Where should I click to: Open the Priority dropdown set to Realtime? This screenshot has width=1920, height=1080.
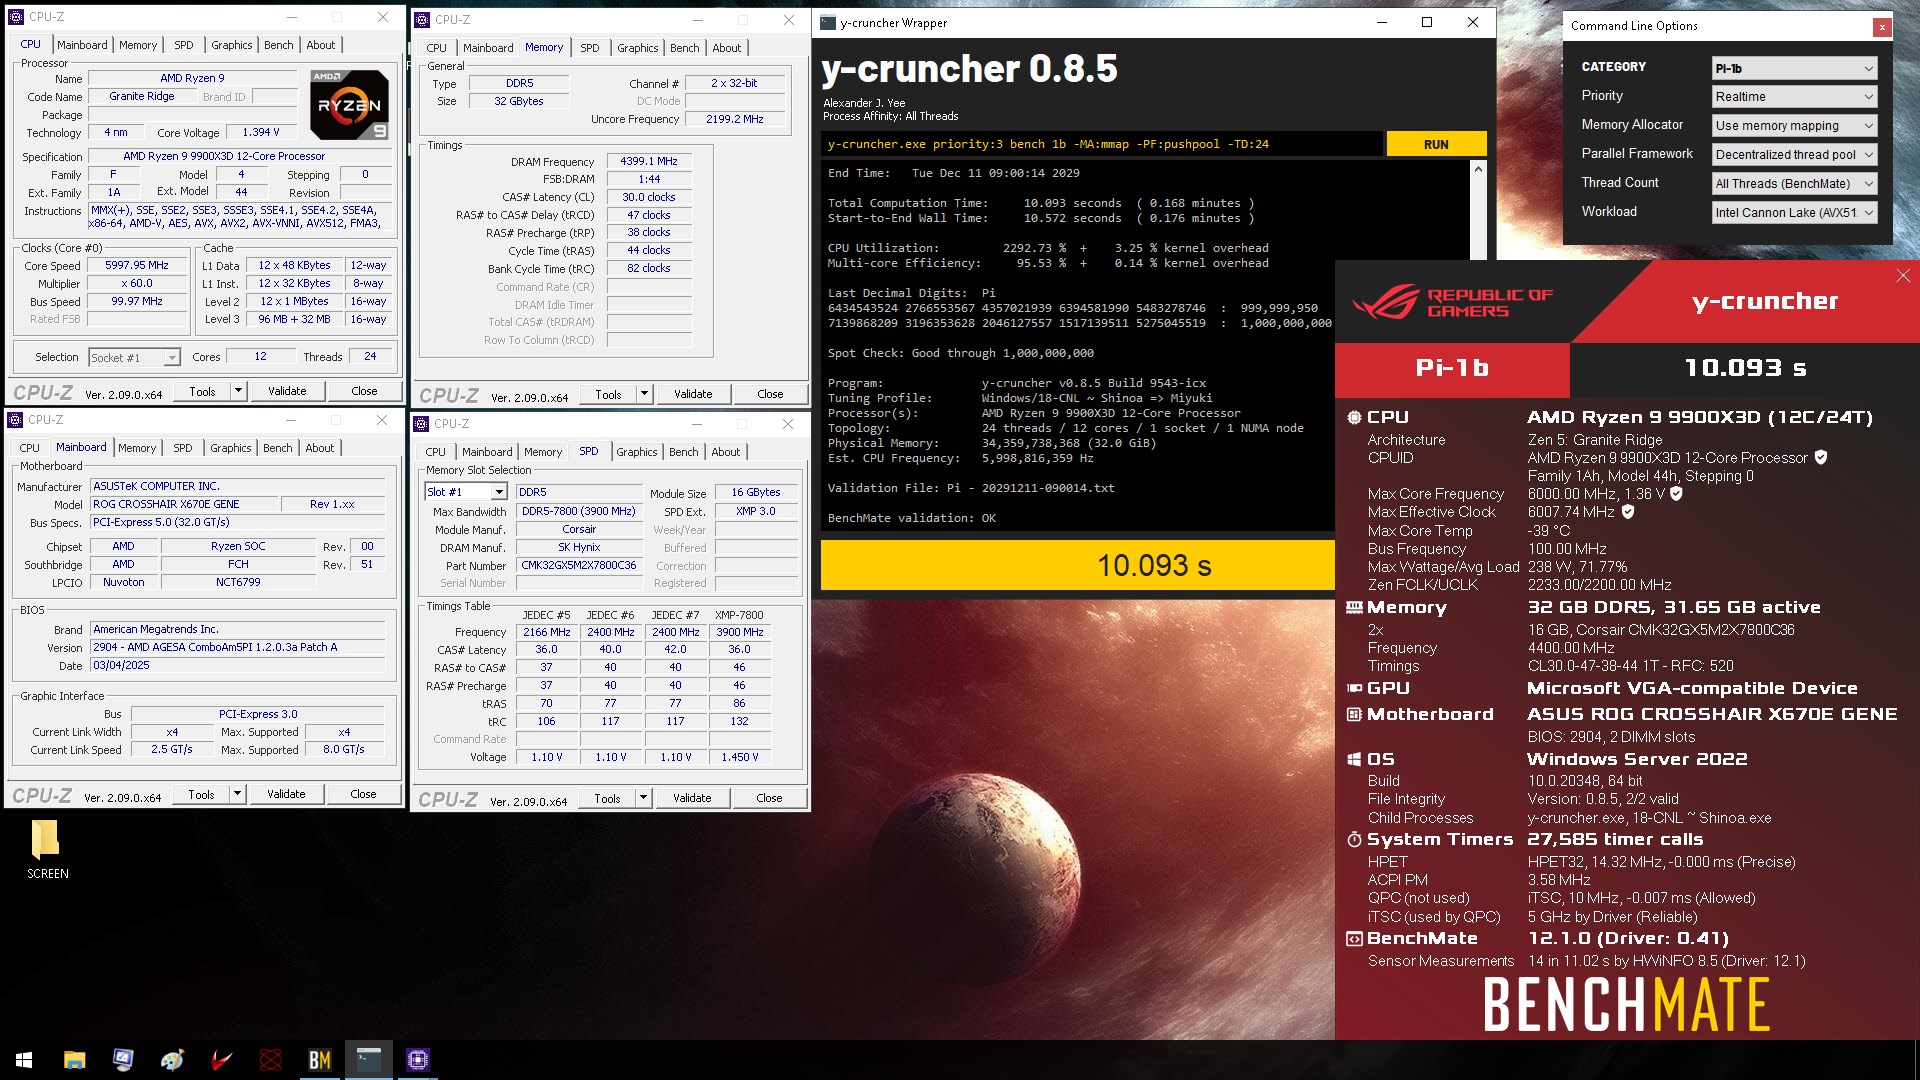(1794, 97)
